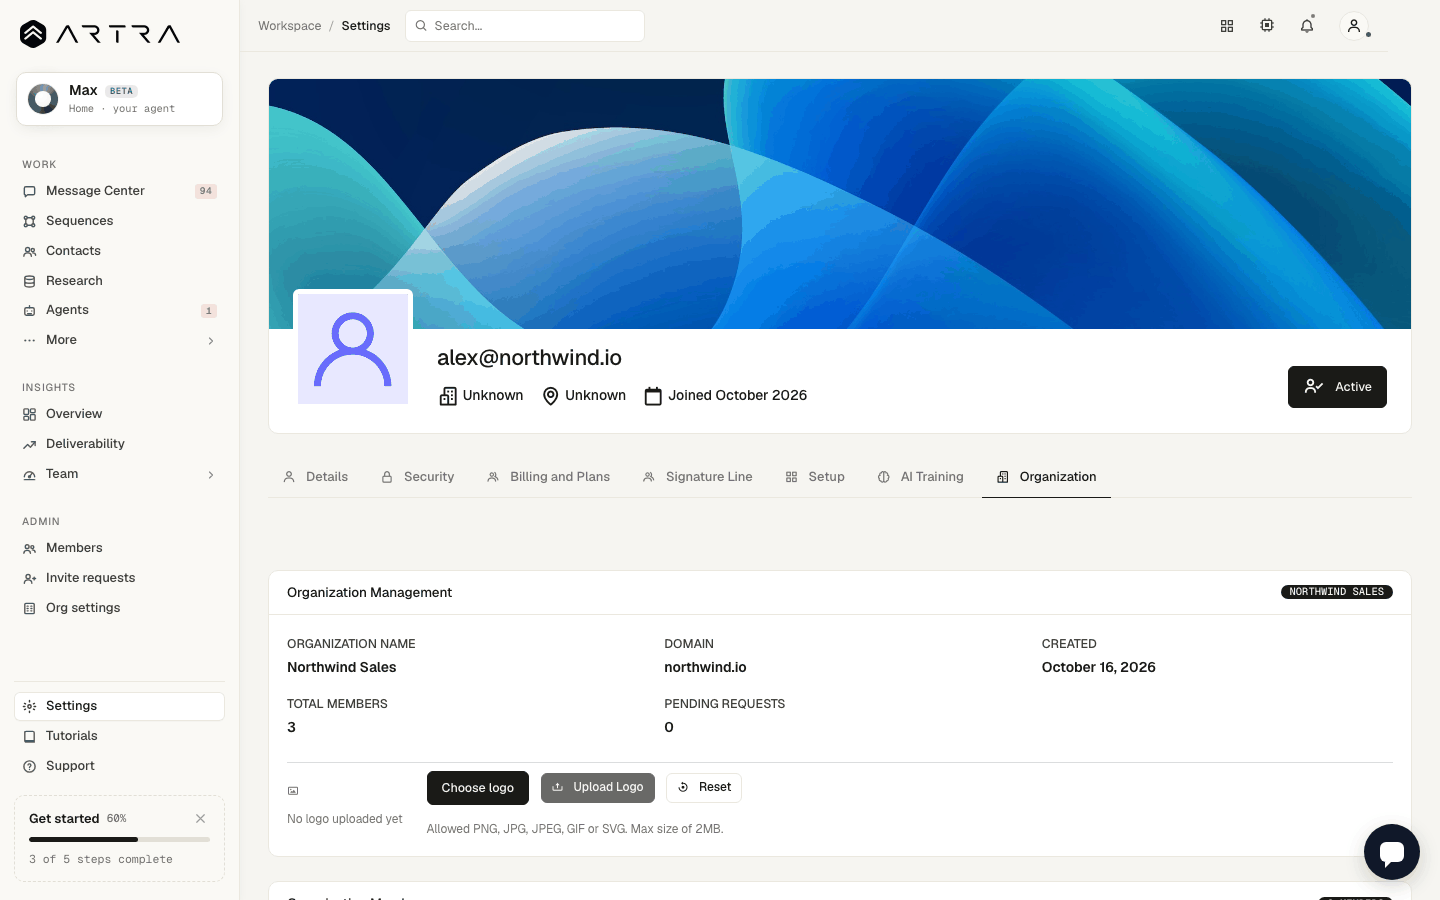Screen dimensions: 1440x900
Task: Switch to the Setup tab
Action: [x=815, y=477]
